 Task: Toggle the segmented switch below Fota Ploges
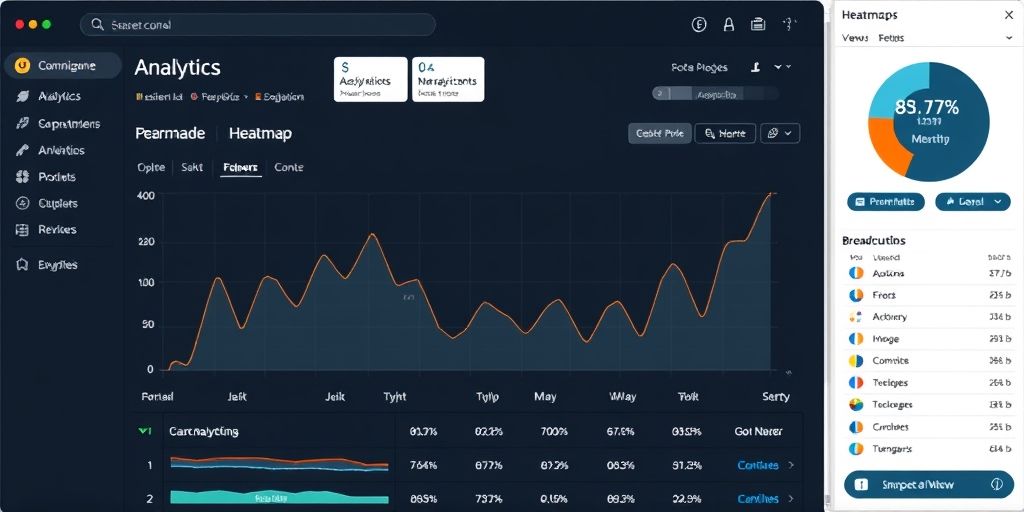[715, 93]
